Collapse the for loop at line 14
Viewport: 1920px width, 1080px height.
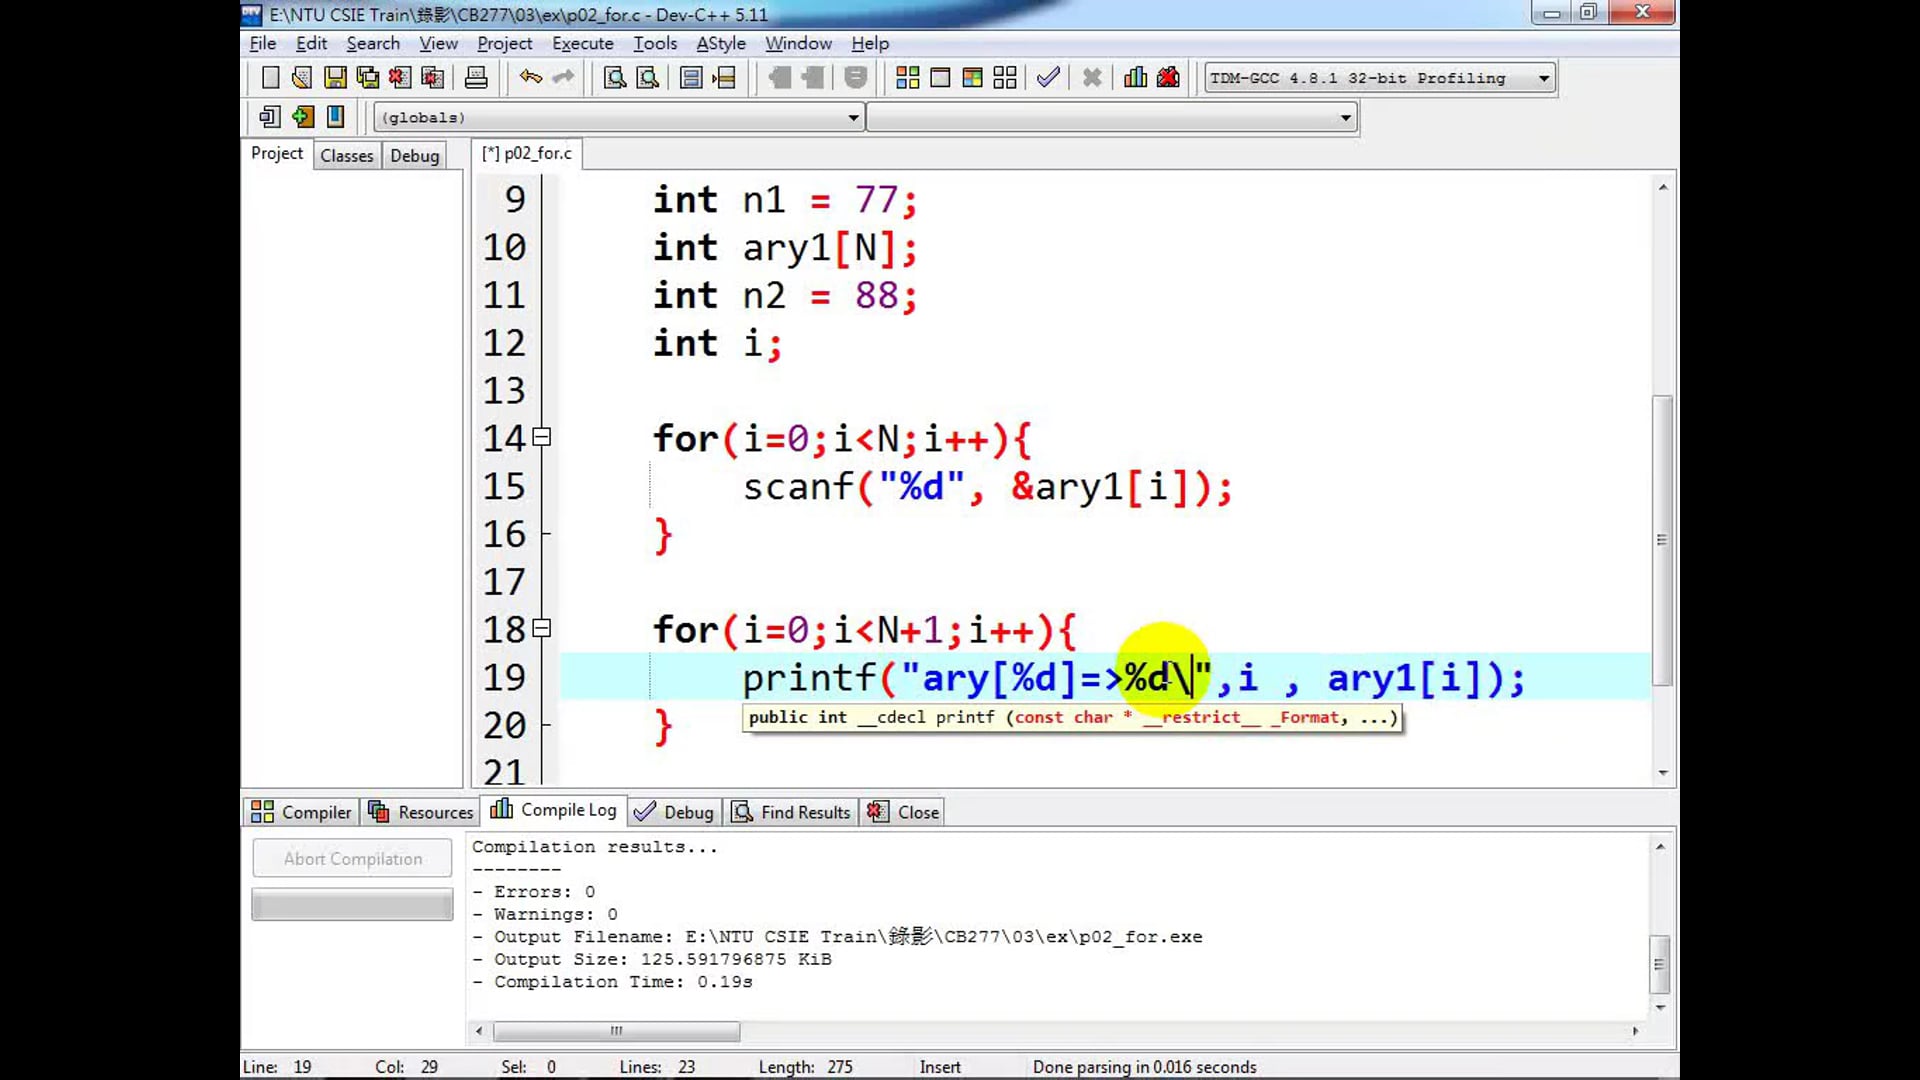click(542, 437)
